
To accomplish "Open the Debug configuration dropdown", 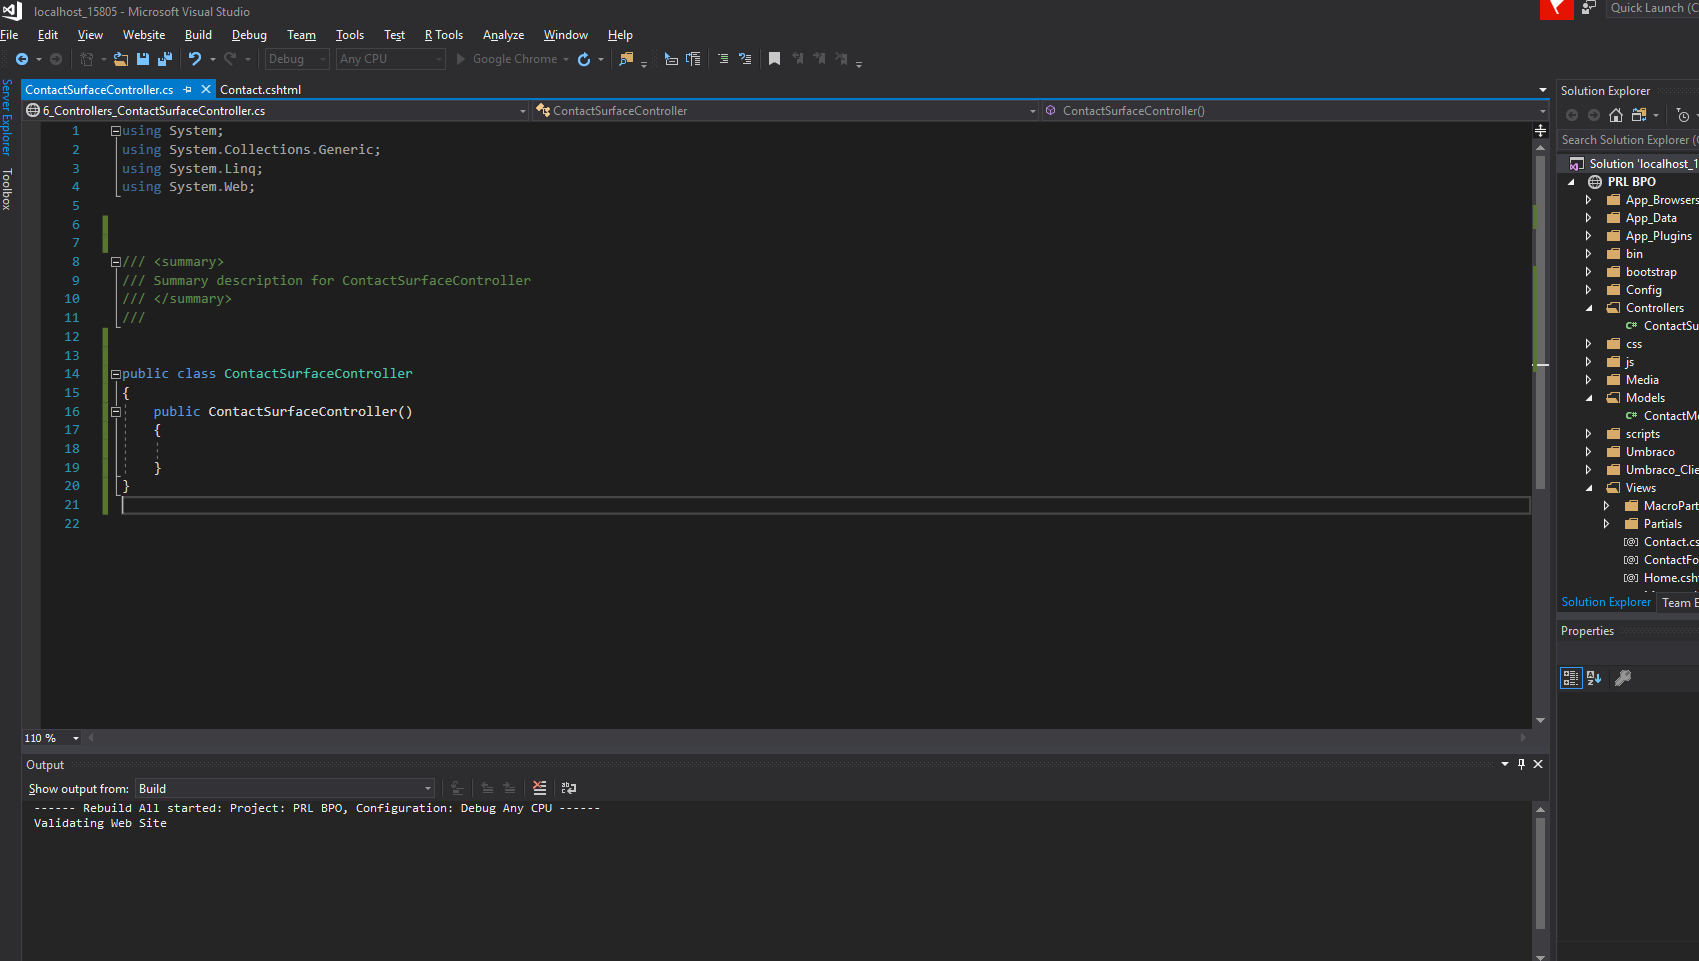I will click(297, 59).
